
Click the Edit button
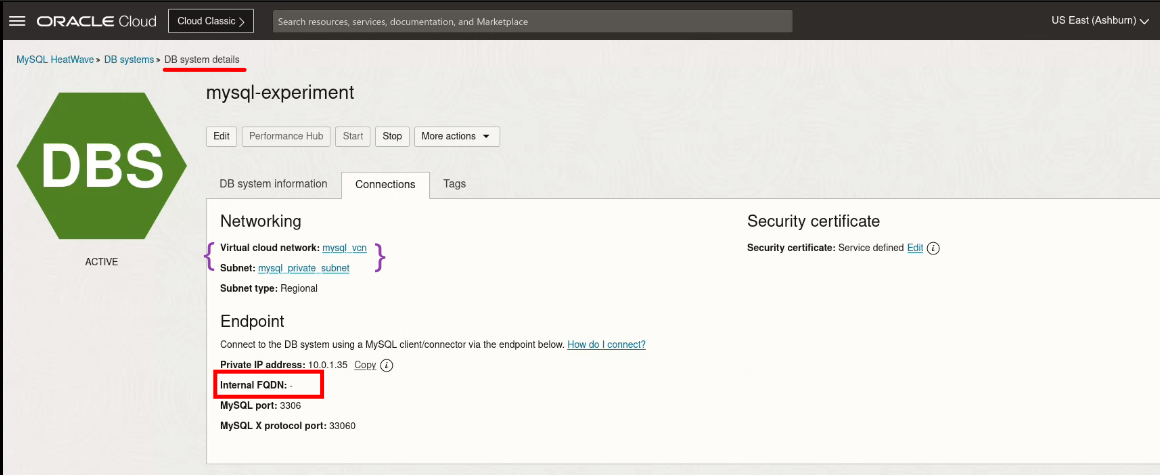tap(221, 136)
